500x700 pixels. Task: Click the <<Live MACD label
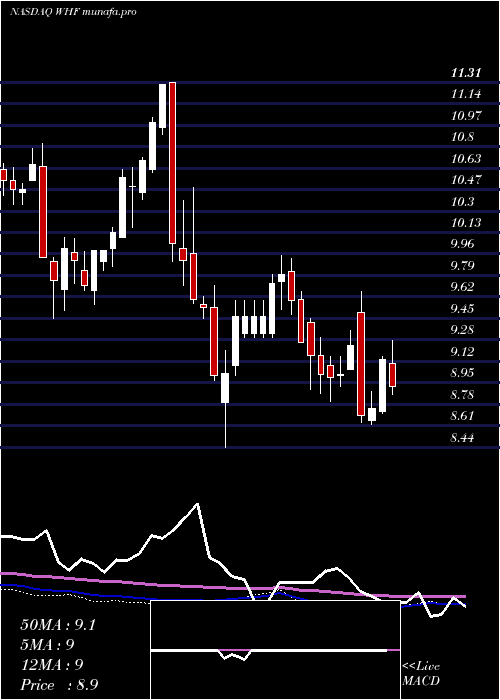pos(421,674)
